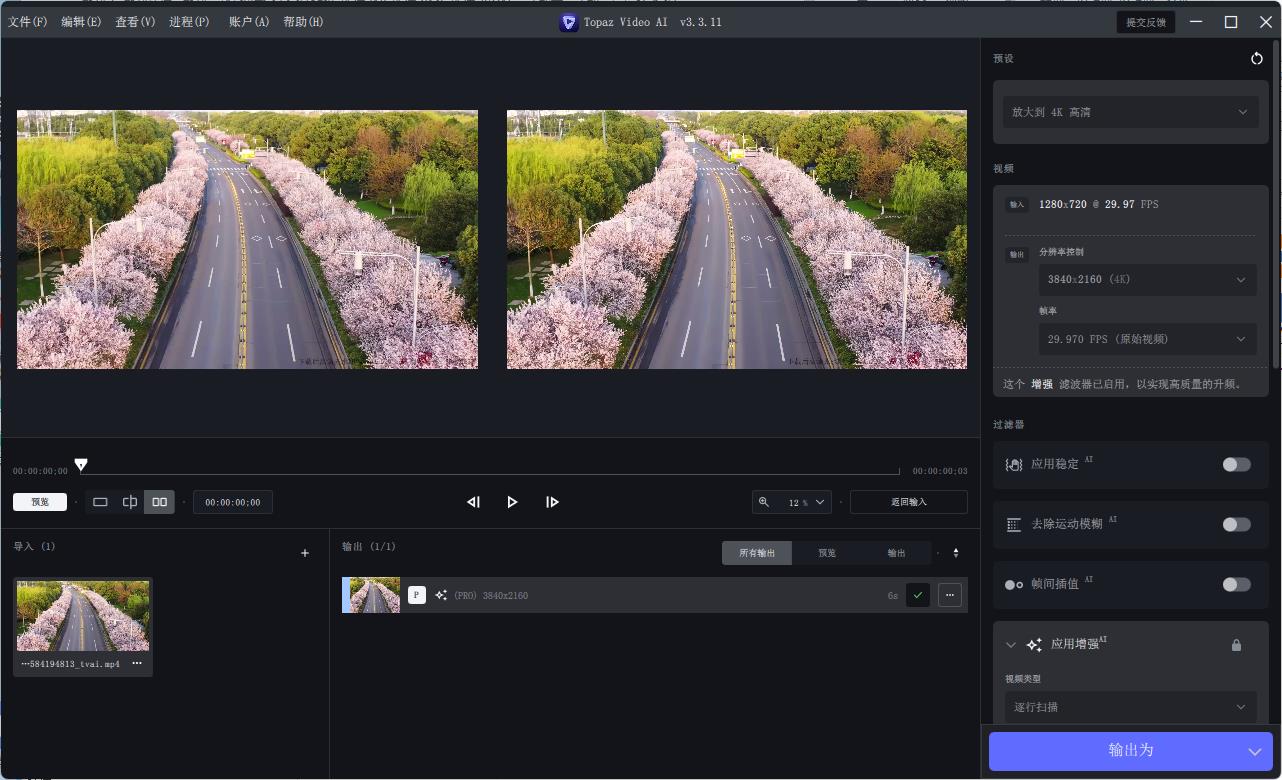Open the 29.970 FPS frame rate dropdown
The image size is (1282, 780).
(x=1147, y=339)
